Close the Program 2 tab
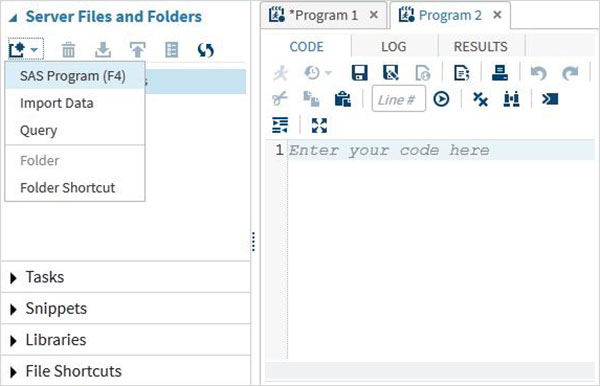Viewport: 600px width, 386px height. [x=497, y=15]
